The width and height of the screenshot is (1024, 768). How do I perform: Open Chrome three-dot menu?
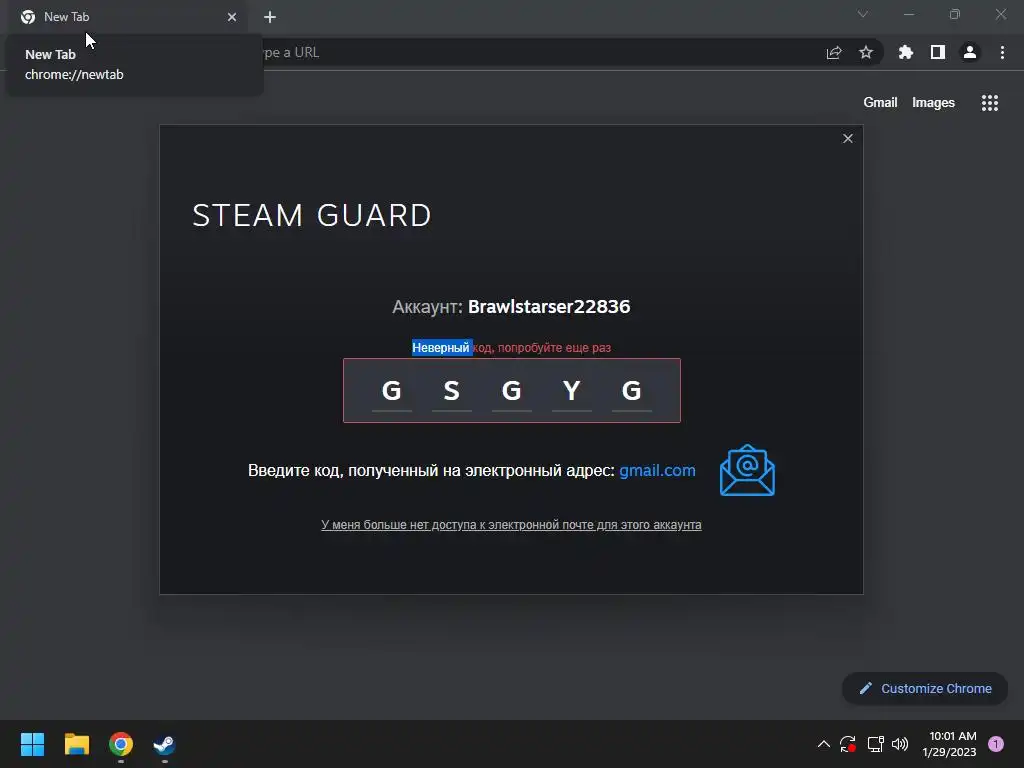[x=1002, y=52]
